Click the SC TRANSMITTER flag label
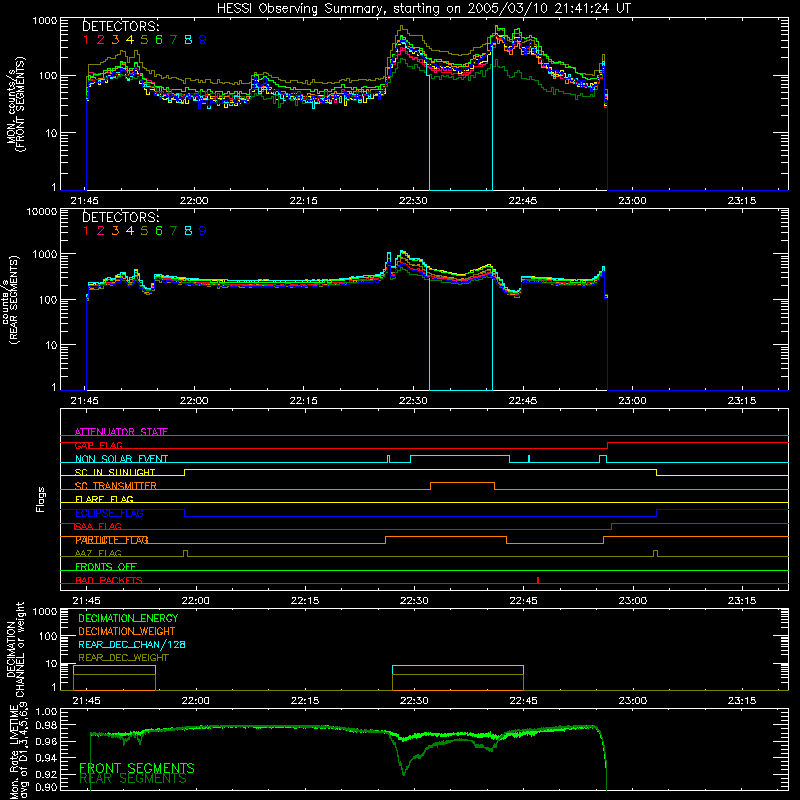Screen dimensions: 800x800 (116, 486)
